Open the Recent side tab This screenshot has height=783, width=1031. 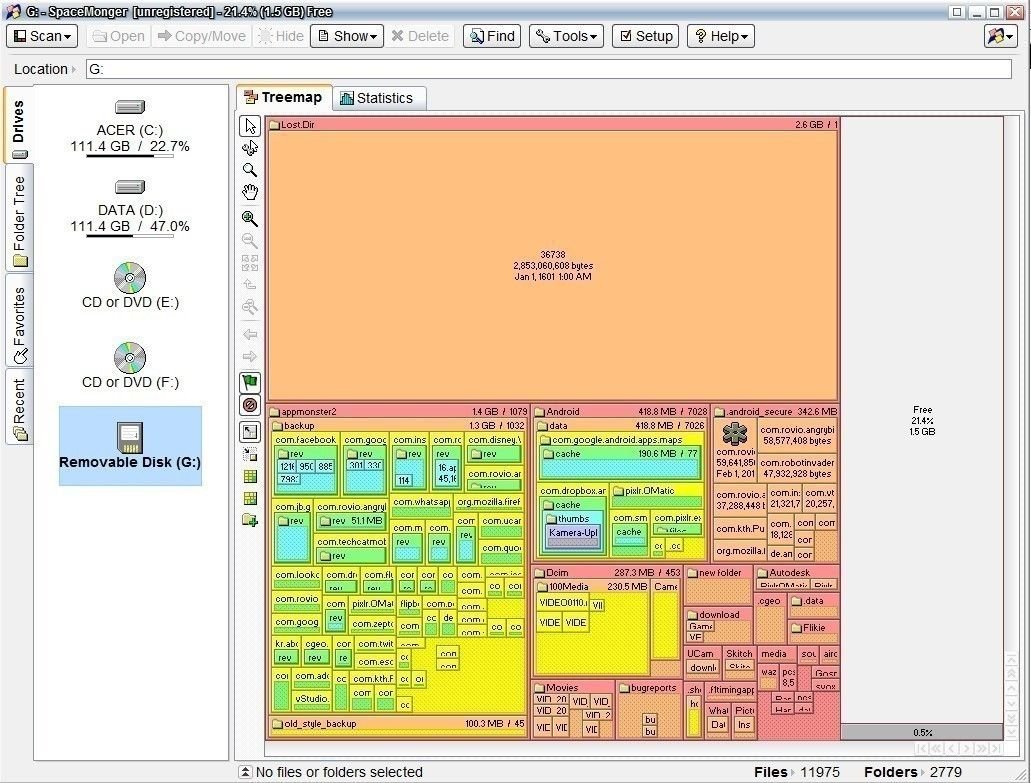[19, 408]
